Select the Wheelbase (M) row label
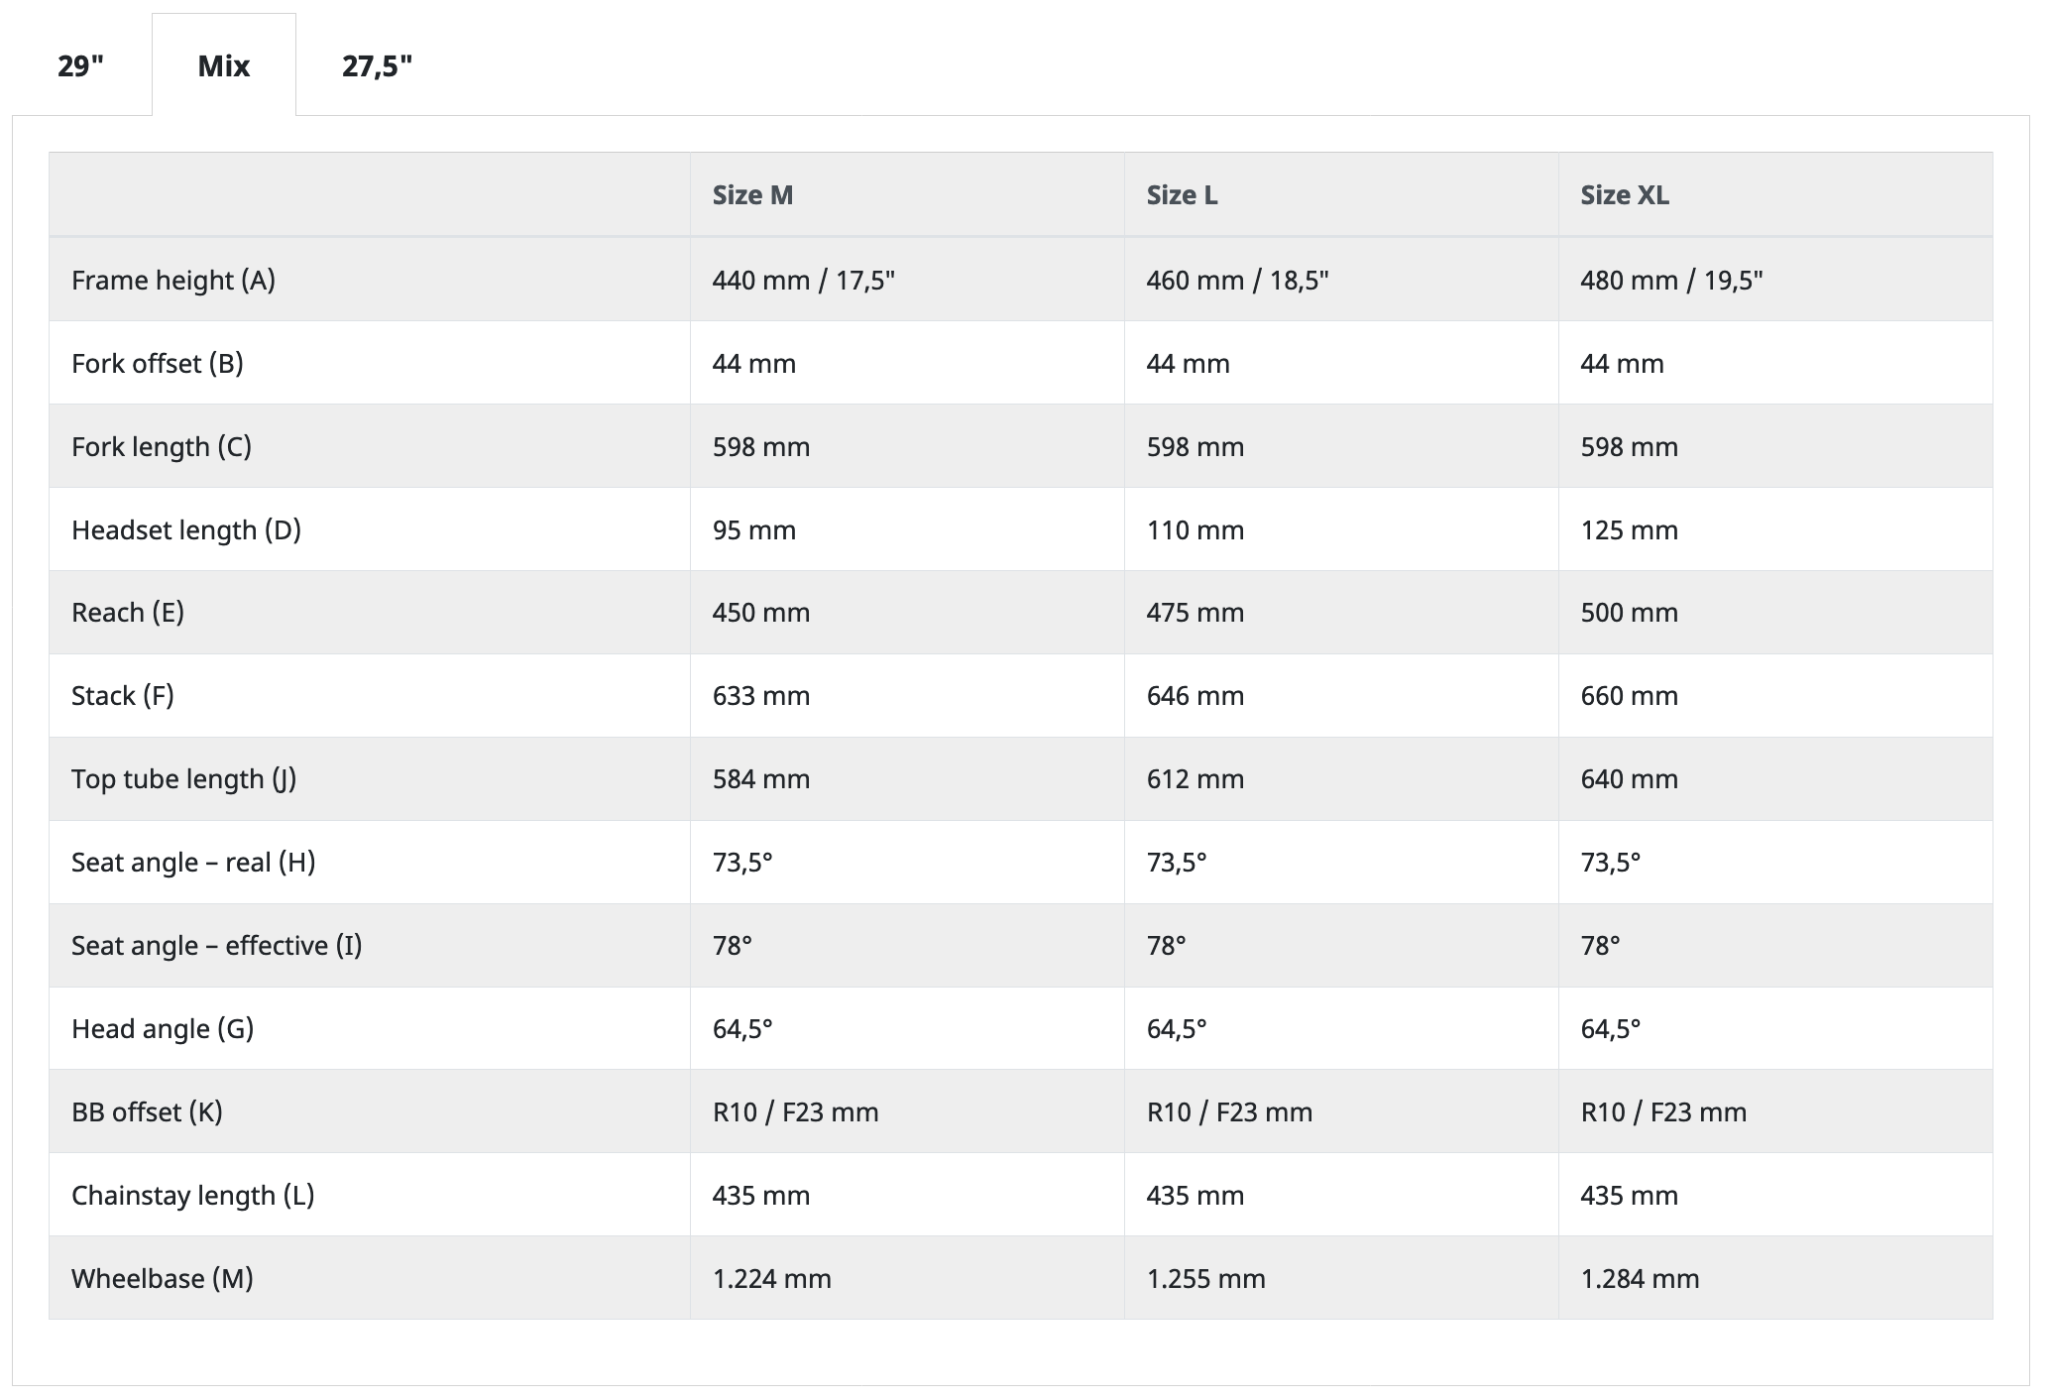Image resolution: width=2048 pixels, height=1400 pixels. [162, 1278]
